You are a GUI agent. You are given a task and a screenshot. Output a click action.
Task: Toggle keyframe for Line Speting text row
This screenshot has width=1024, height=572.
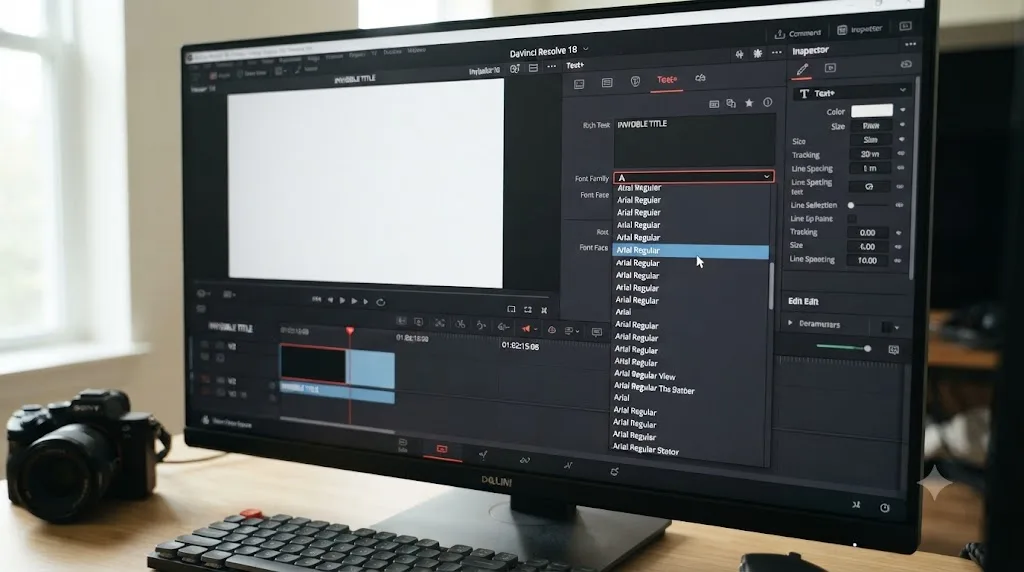point(900,186)
